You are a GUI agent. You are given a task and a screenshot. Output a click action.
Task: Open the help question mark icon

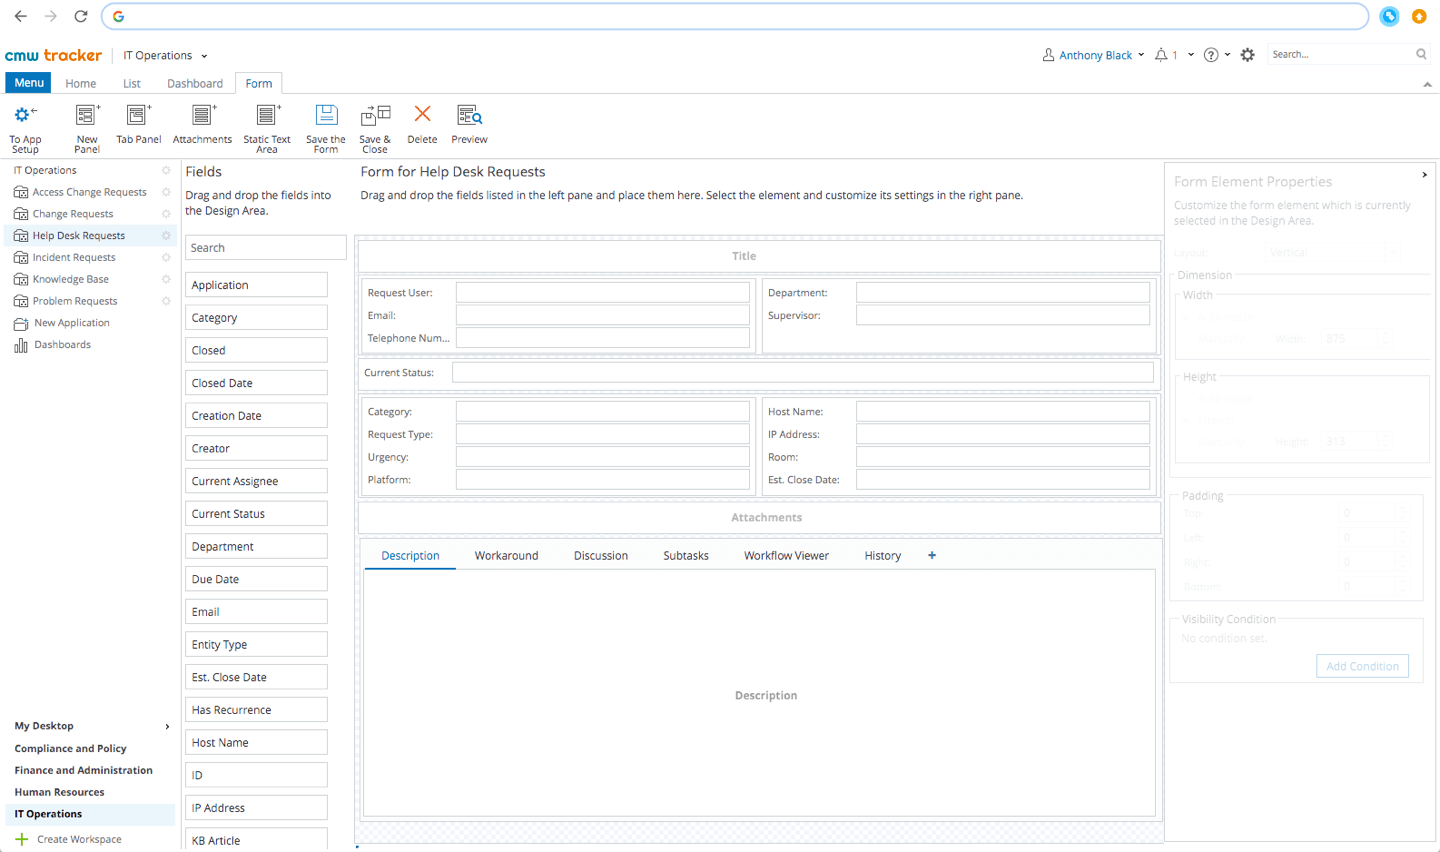tap(1211, 55)
